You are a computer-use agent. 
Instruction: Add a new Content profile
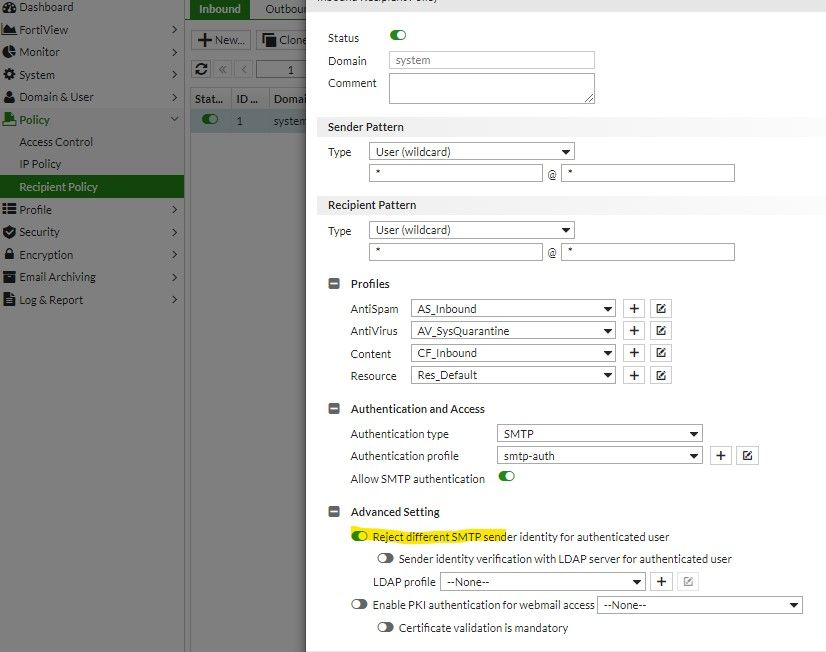(634, 353)
